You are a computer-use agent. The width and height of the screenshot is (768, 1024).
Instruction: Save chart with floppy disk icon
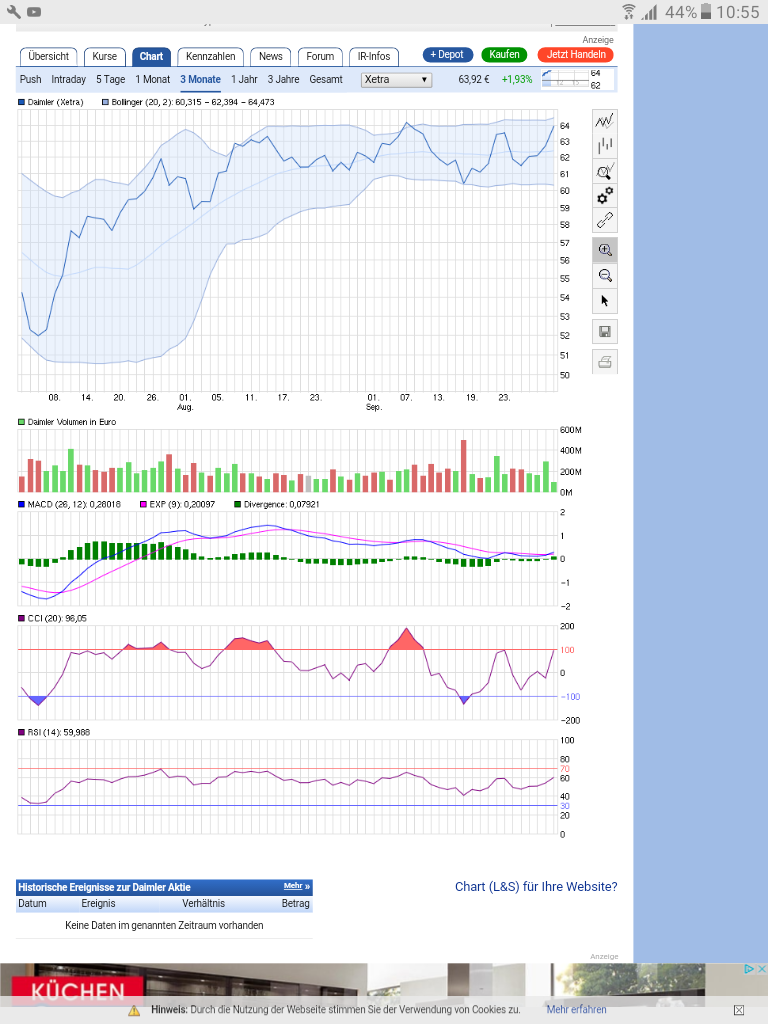605,332
